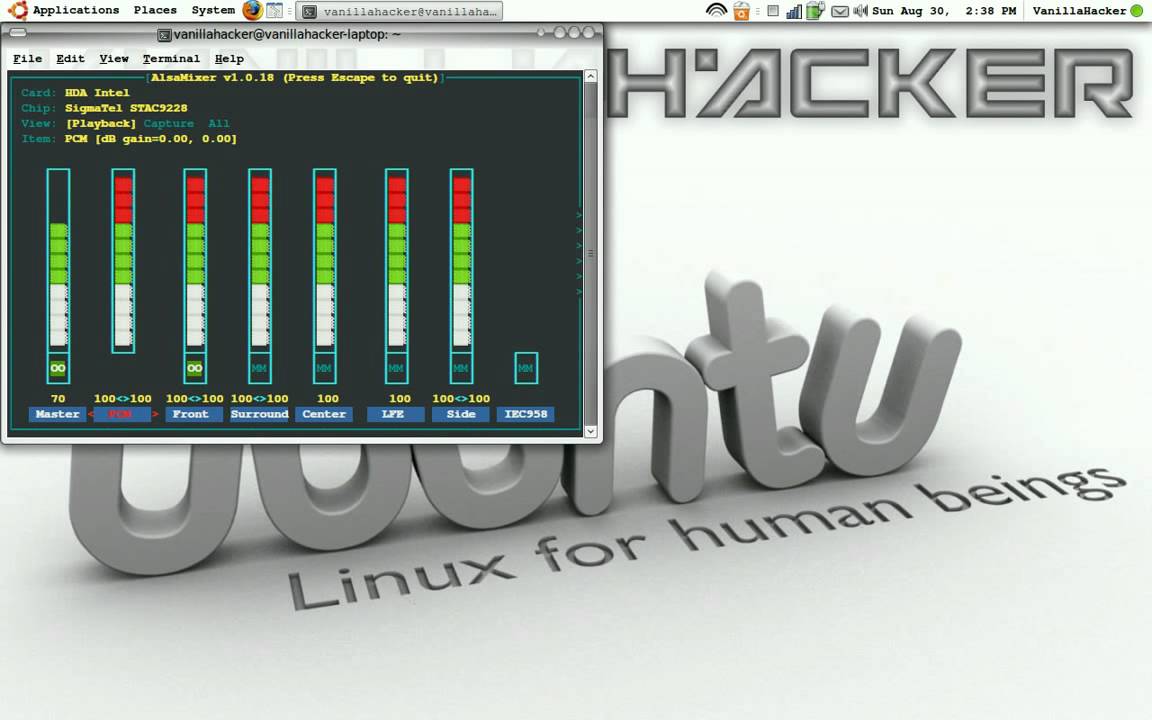1152x720 pixels.
Task: Toggle the Front channel mute box
Action: click(195, 368)
